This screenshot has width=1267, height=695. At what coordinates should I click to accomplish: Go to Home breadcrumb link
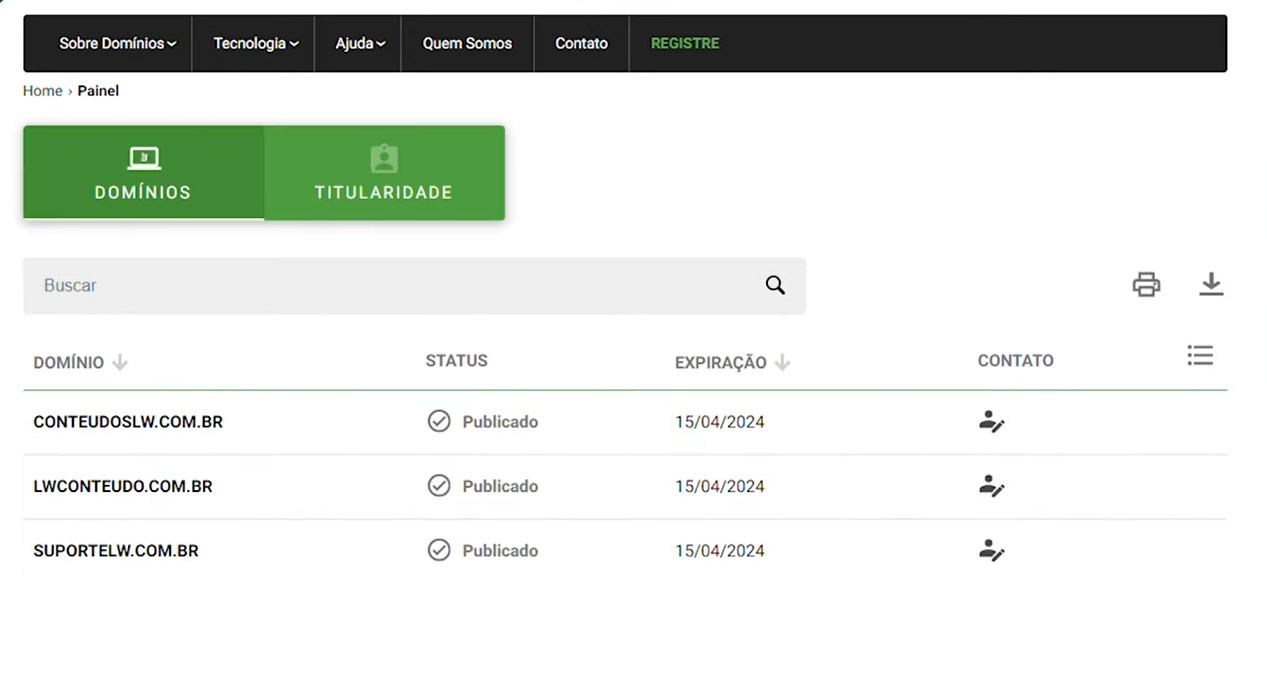42,91
